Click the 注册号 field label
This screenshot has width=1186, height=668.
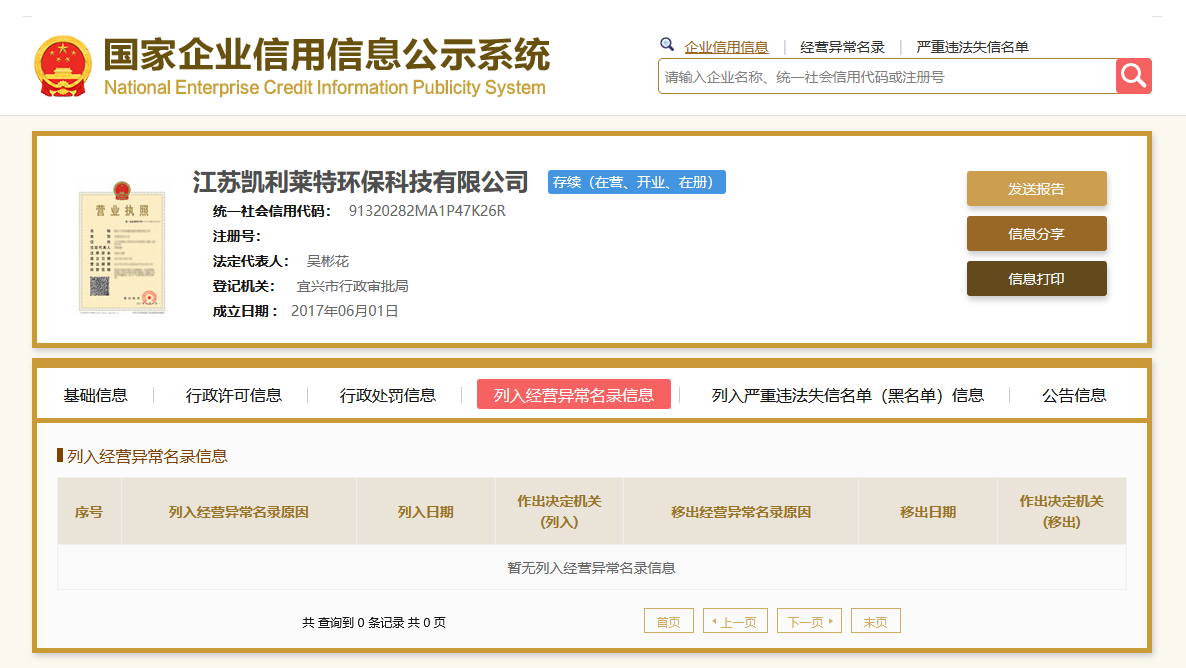tap(237, 236)
